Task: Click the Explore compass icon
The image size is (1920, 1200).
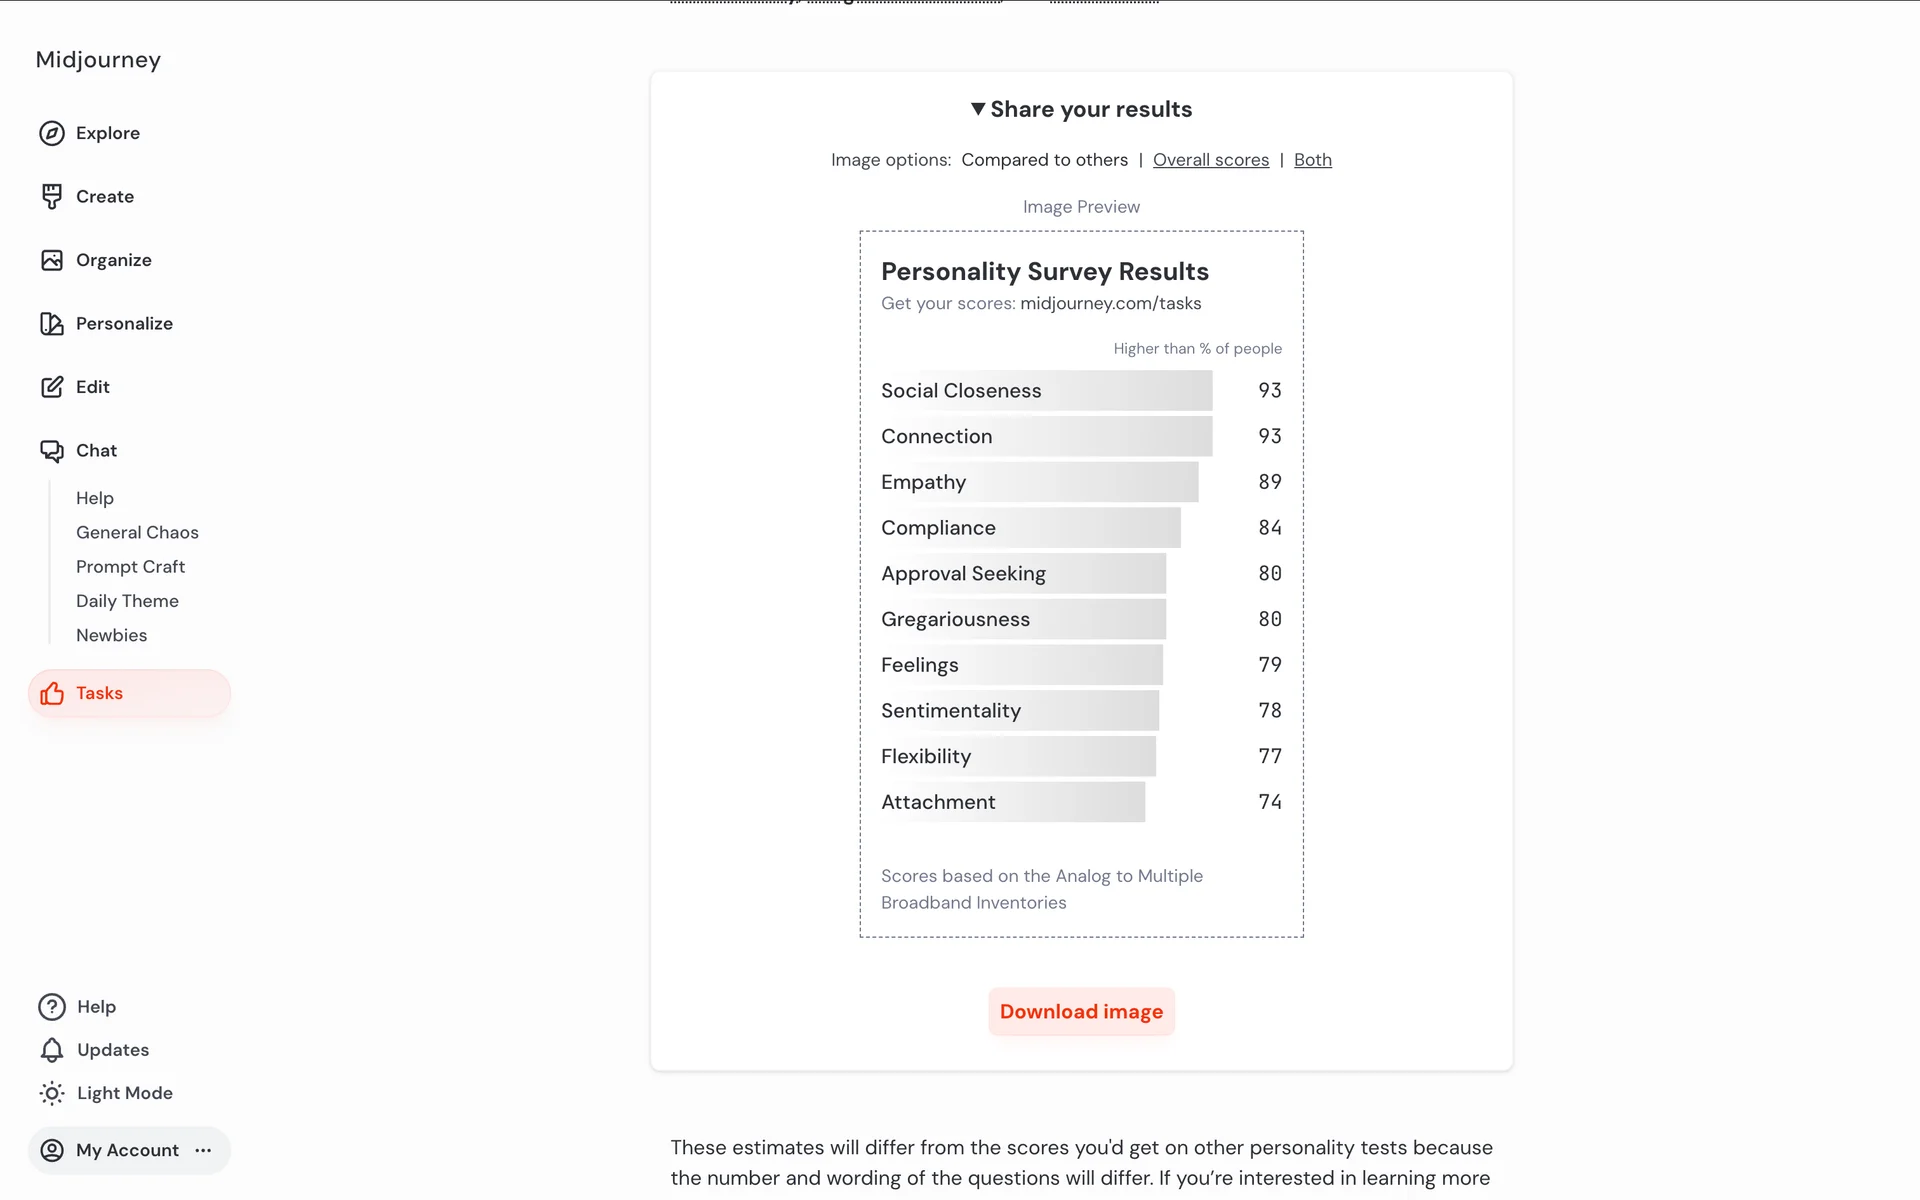Action: [x=52, y=133]
